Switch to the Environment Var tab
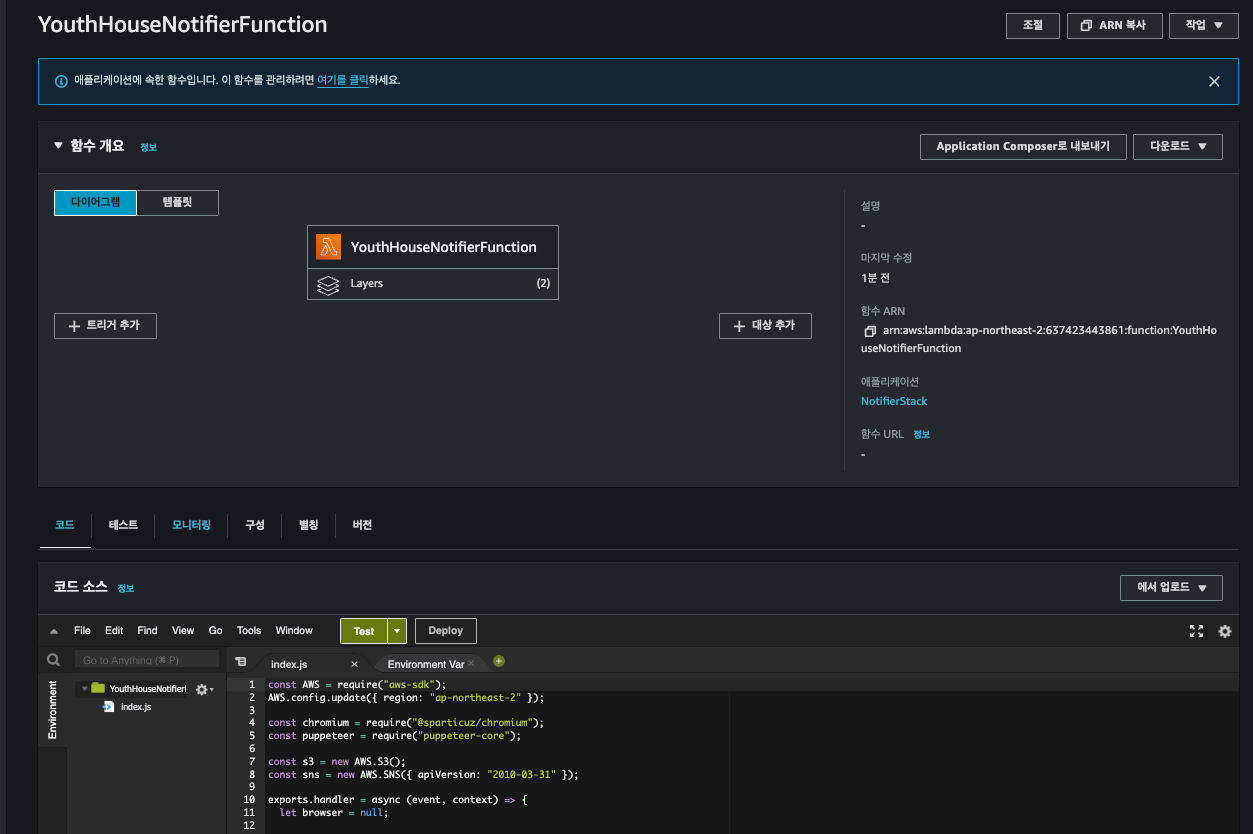1253x834 pixels. click(426, 664)
